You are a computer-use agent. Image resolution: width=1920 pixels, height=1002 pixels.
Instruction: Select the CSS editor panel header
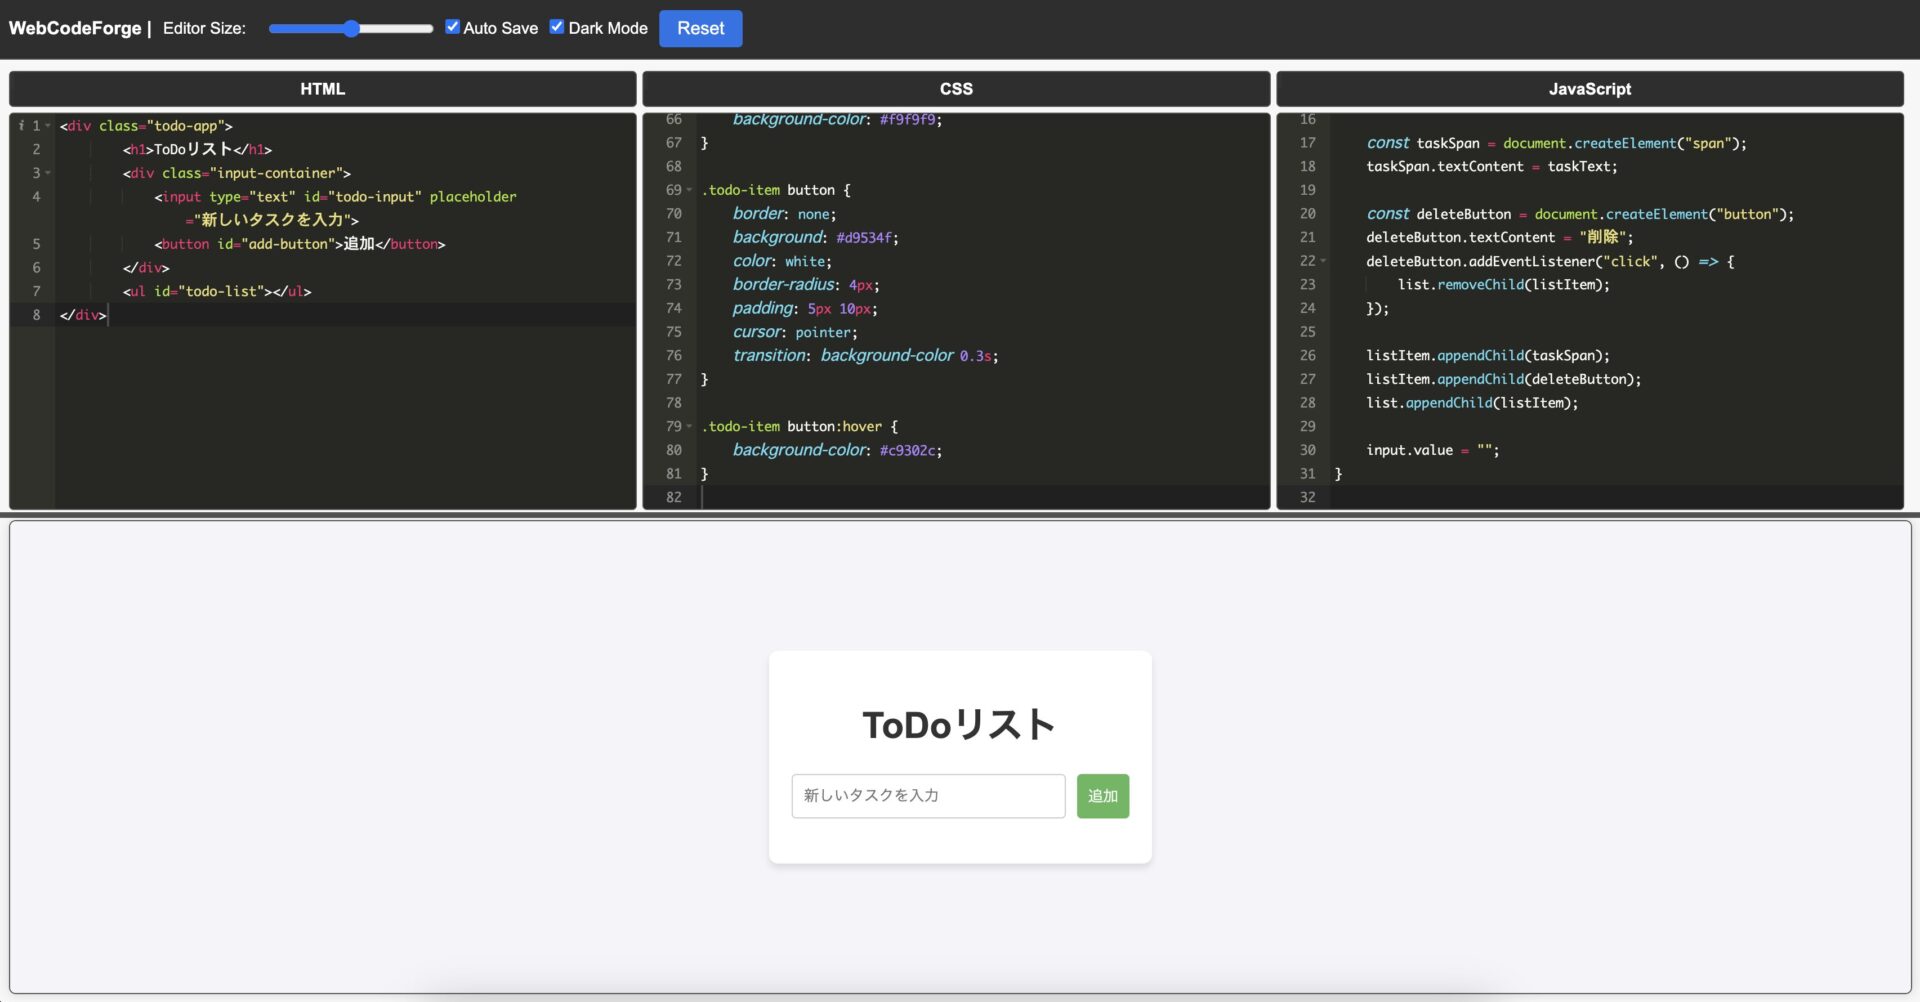coord(957,88)
